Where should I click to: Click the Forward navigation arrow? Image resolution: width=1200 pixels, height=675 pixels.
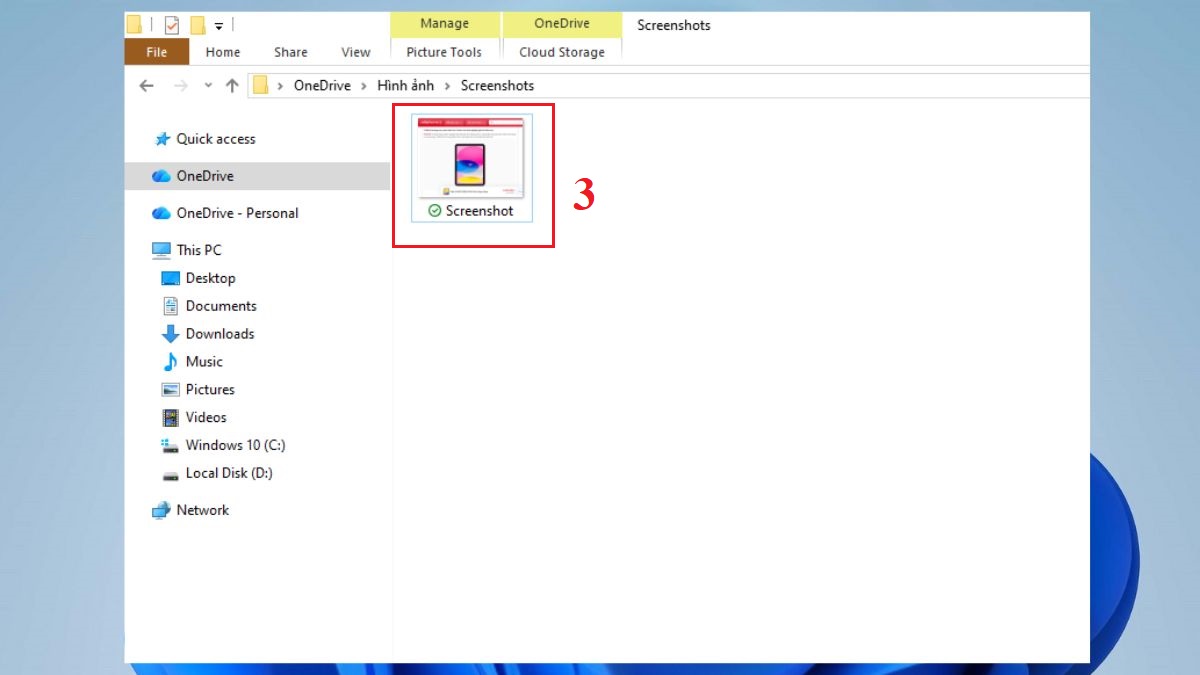pyautogui.click(x=181, y=86)
